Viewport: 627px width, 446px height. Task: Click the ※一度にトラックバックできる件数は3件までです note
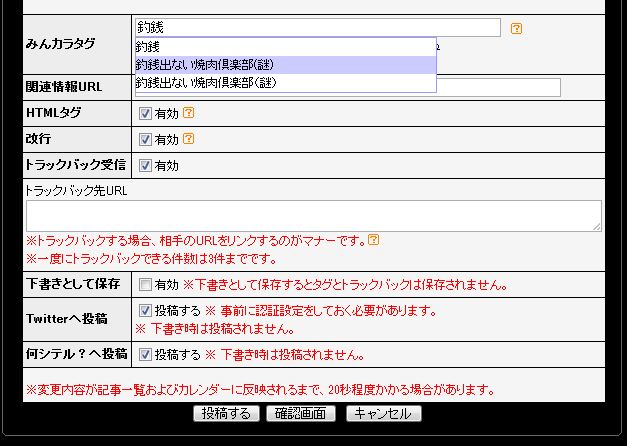152,259
